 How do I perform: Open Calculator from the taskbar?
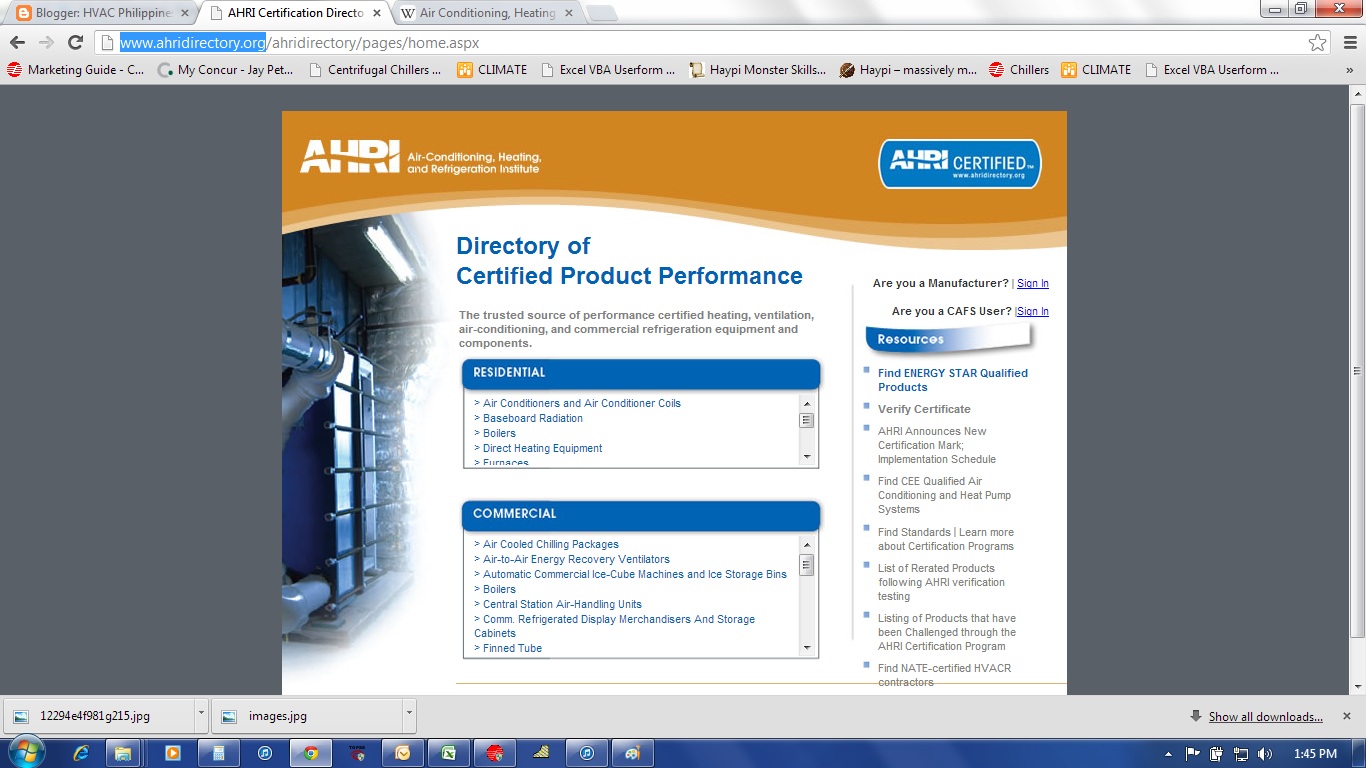(x=218, y=751)
